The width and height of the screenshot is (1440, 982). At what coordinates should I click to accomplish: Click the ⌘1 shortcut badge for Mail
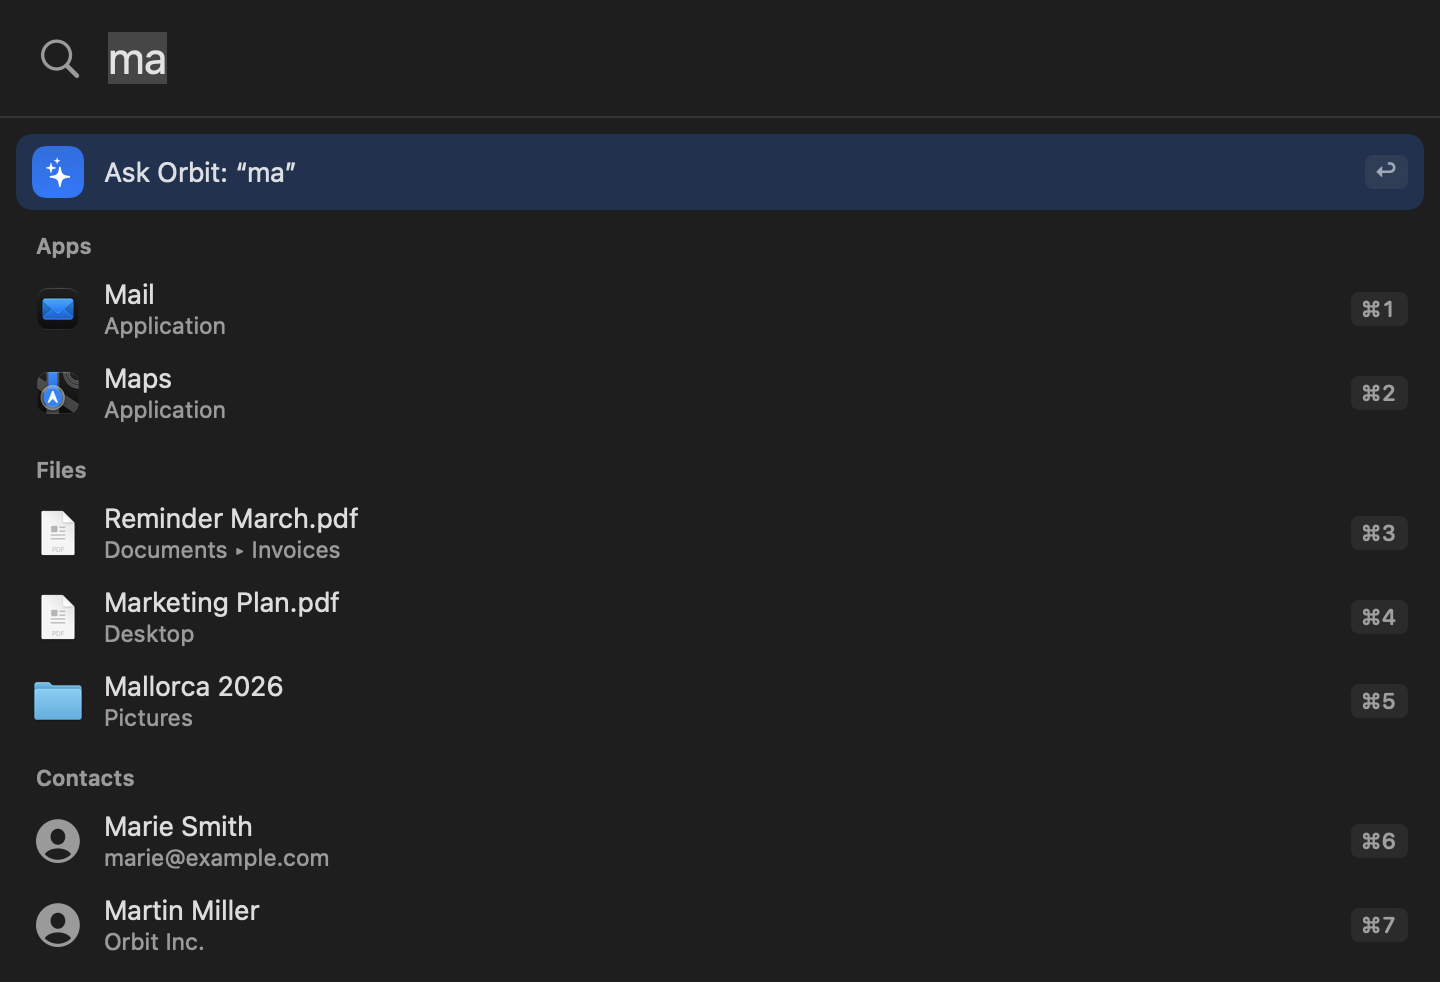click(x=1379, y=309)
